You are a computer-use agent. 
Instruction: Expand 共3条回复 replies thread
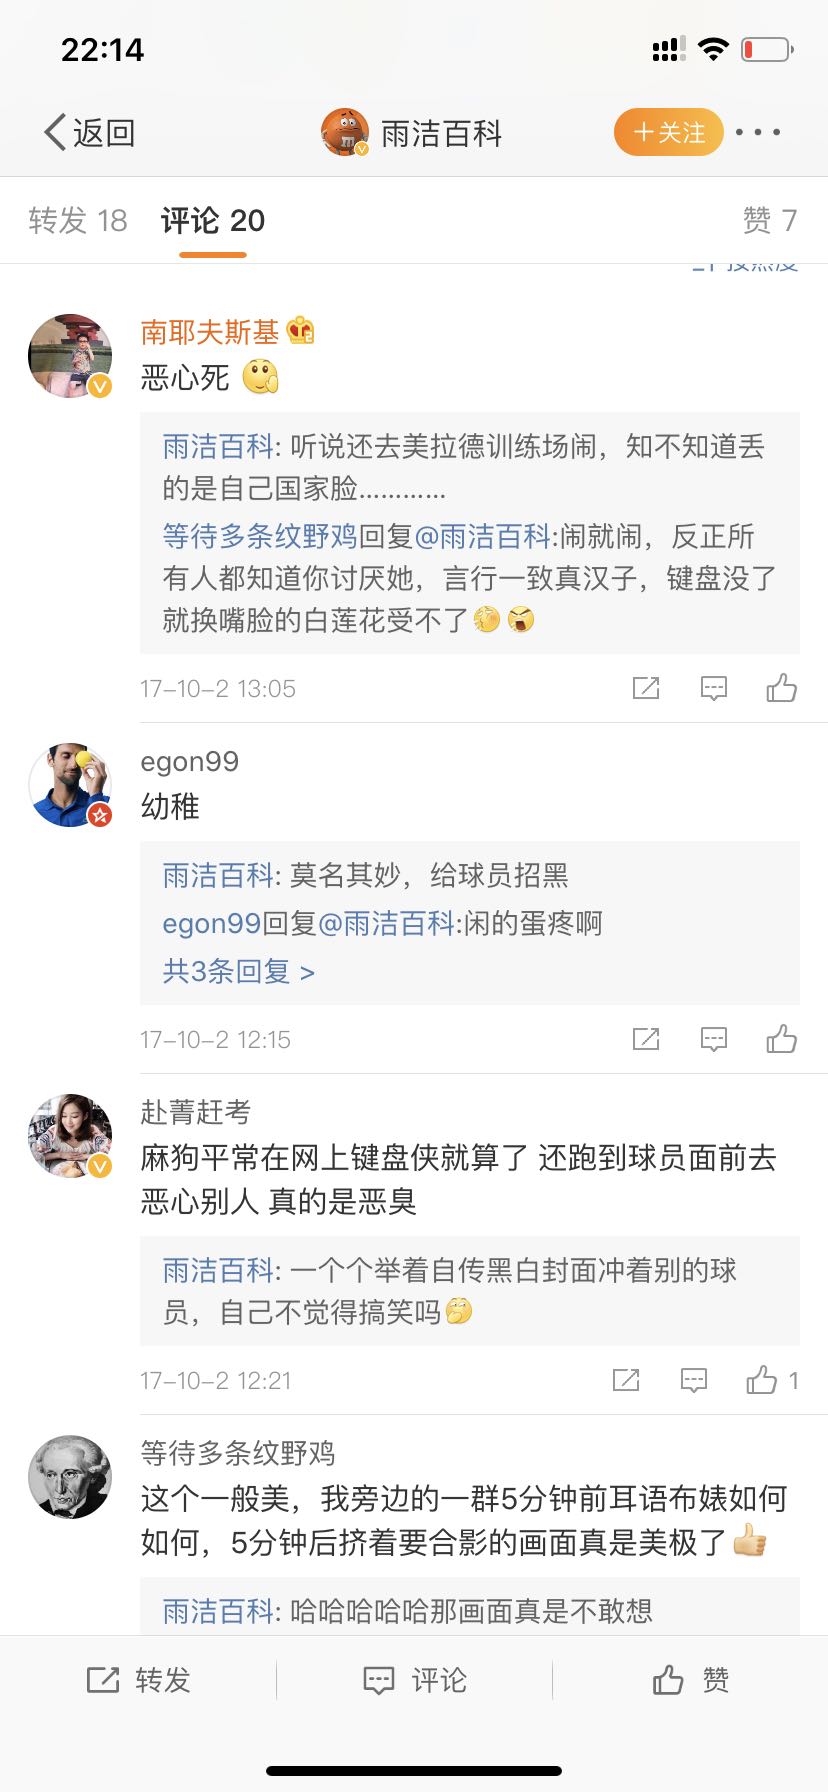click(x=238, y=971)
